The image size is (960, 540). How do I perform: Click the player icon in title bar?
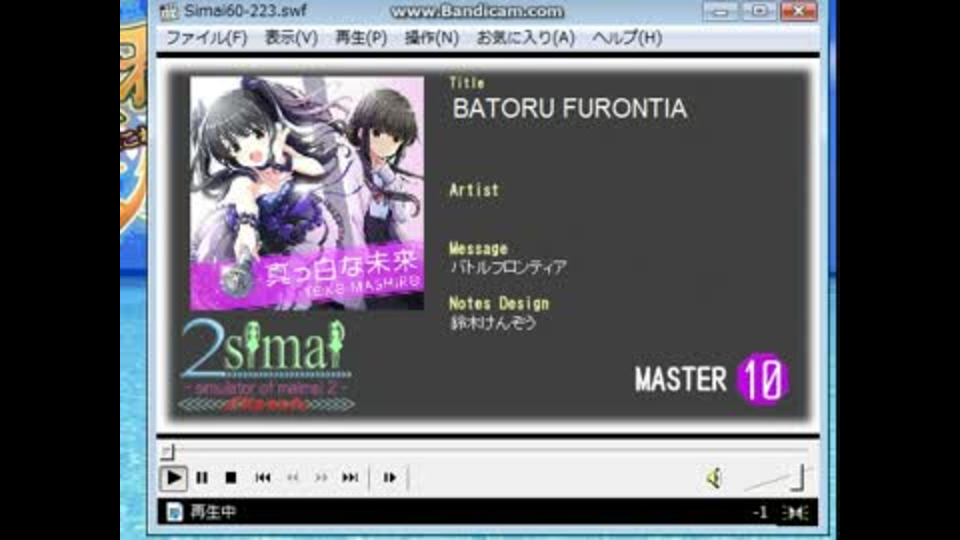coord(169,11)
